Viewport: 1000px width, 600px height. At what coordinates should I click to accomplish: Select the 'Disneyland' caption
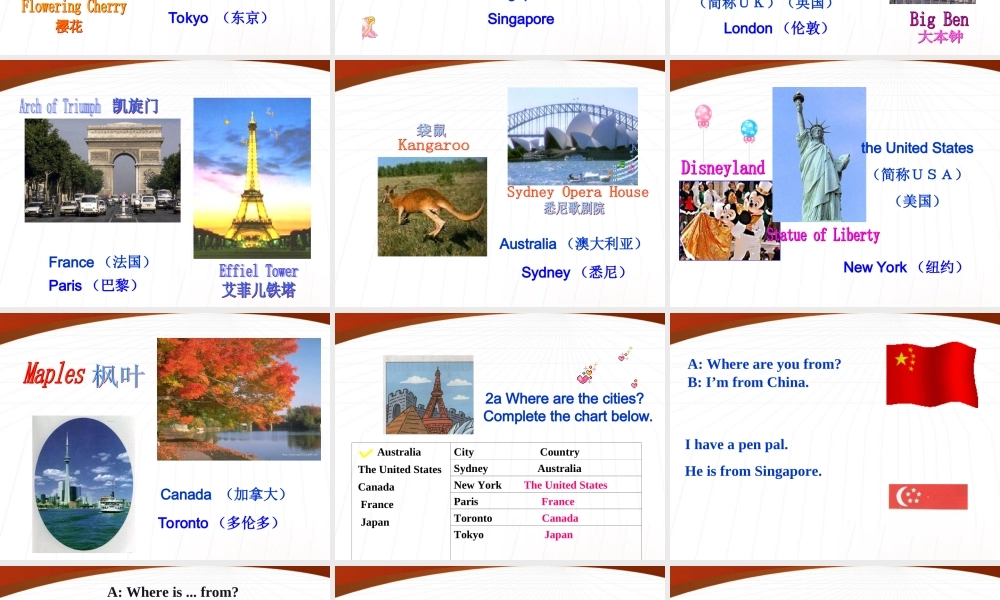pos(723,168)
